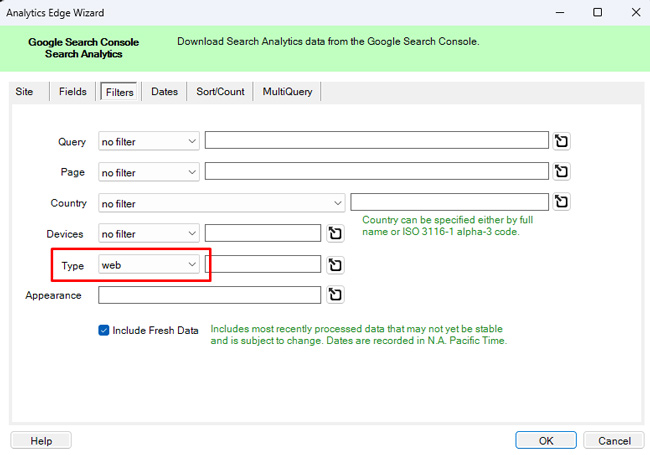The height and width of the screenshot is (455, 650).
Task: Open the Query filter type dropdown
Action: coord(149,142)
